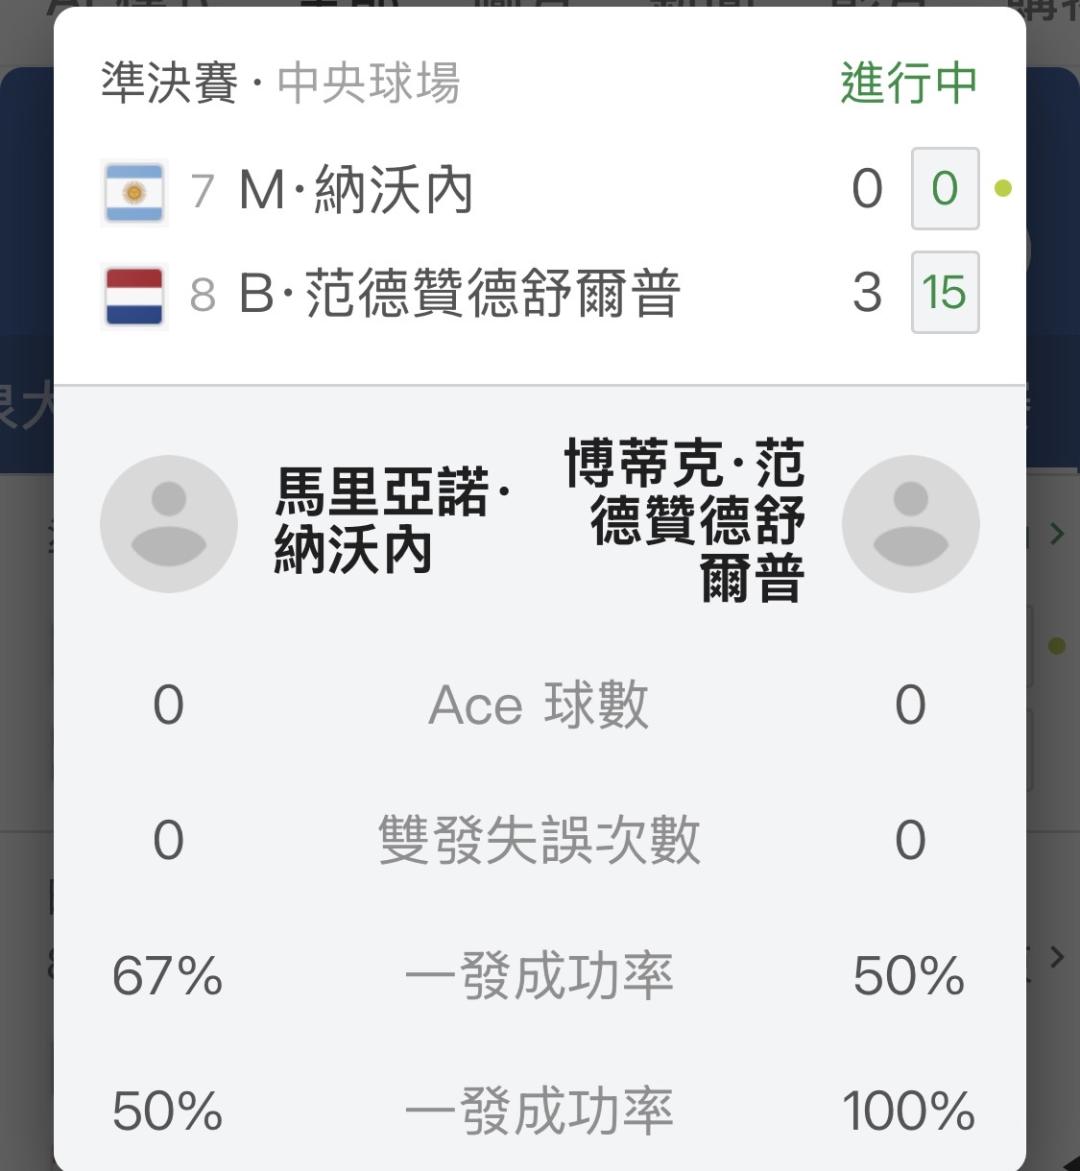
Task: Tap the 進行中 live status label
Action: click(908, 83)
